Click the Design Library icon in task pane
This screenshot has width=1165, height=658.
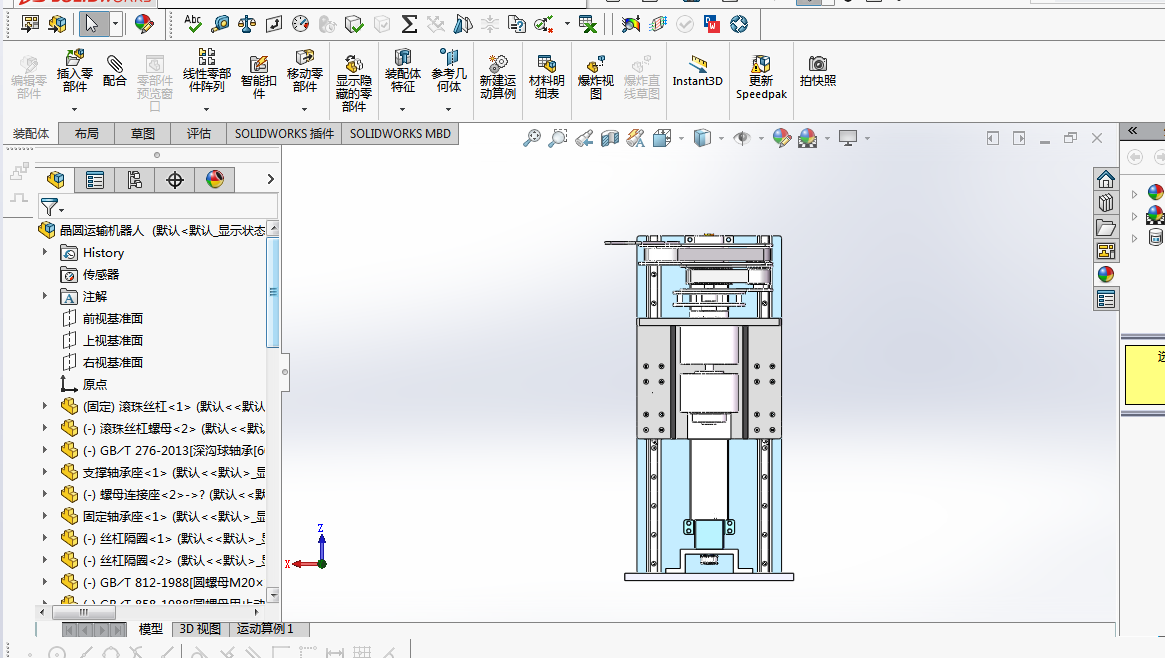click(1105, 203)
